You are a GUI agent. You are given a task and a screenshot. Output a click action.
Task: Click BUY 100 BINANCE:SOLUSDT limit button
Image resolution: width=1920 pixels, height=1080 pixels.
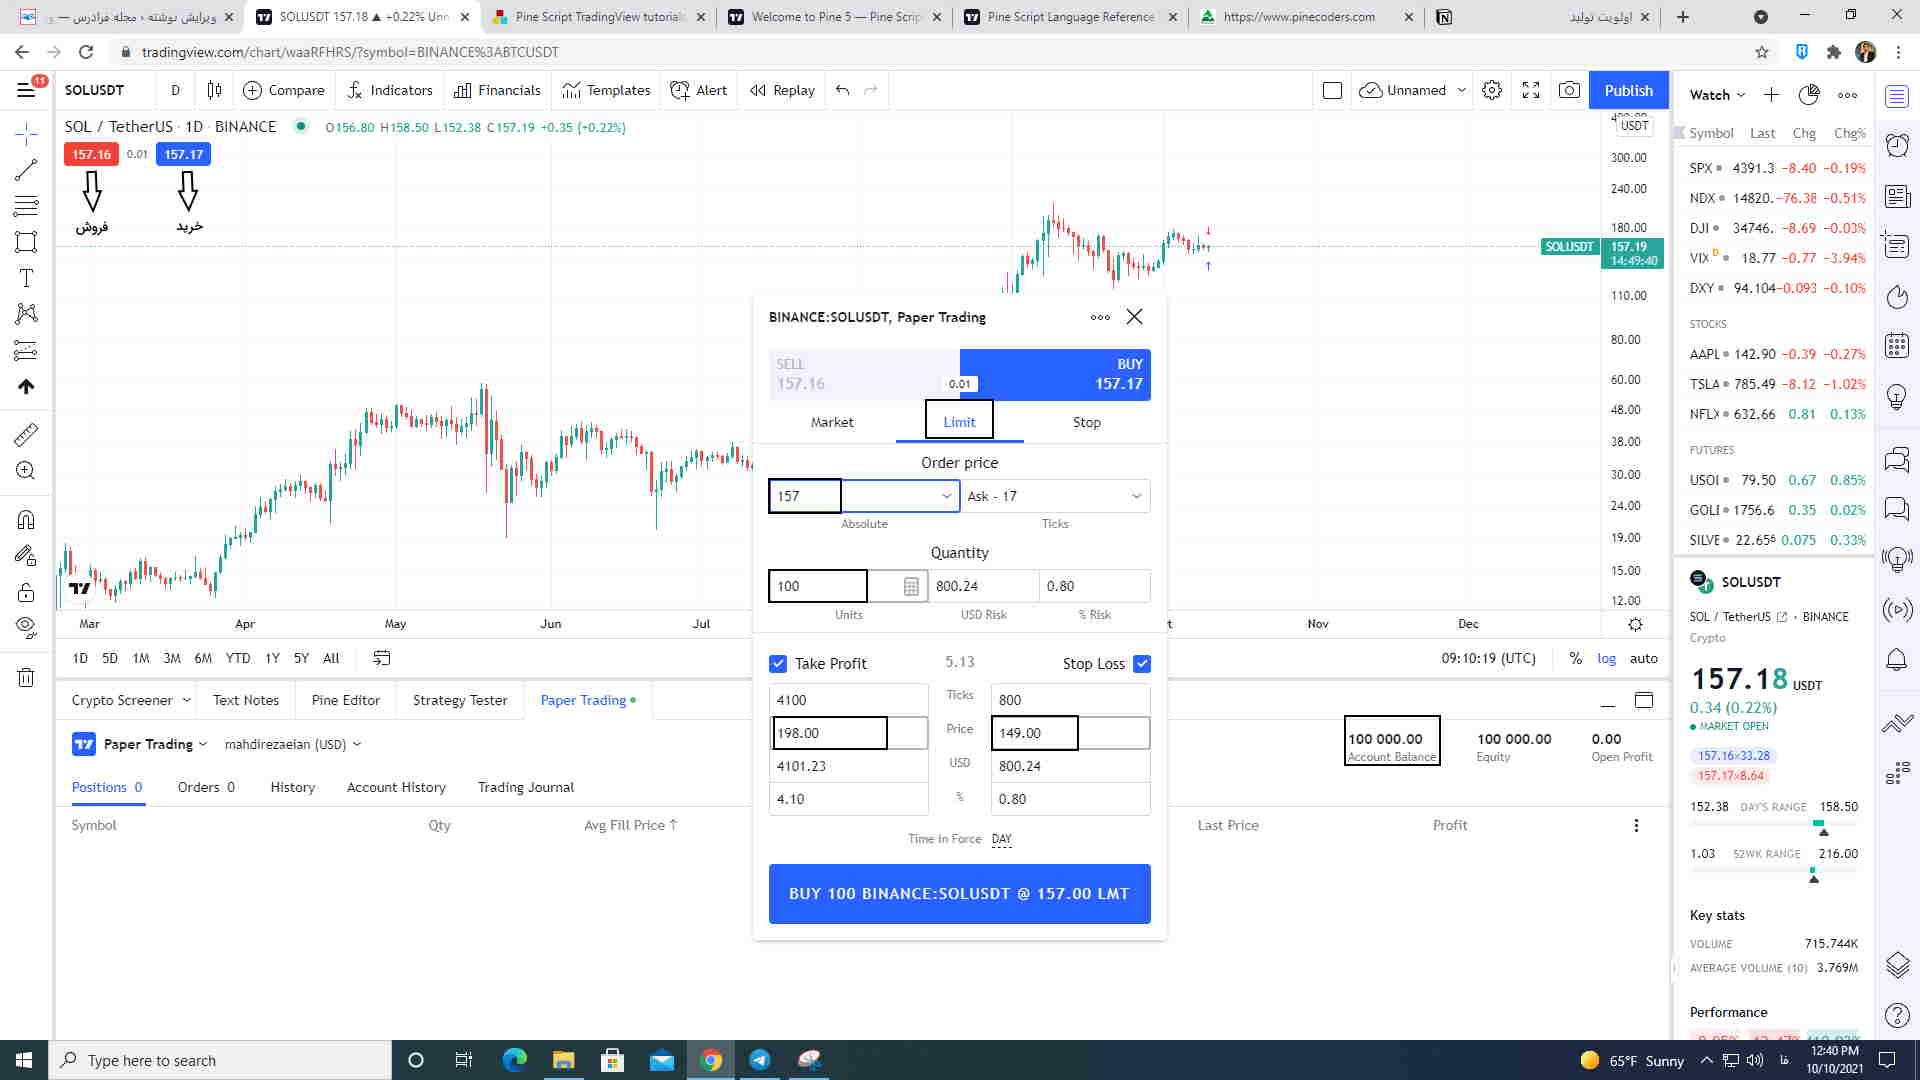[959, 893]
